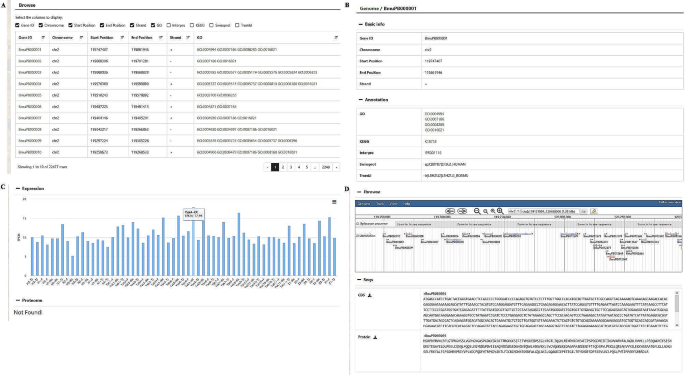
Task: Sort by the End Position column header
Action: click(x=141, y=38)
